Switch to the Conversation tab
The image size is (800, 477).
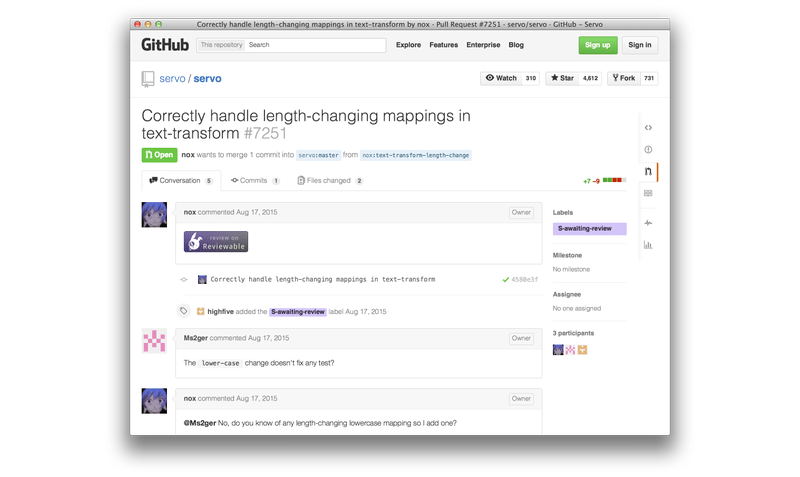coord(181,181)
